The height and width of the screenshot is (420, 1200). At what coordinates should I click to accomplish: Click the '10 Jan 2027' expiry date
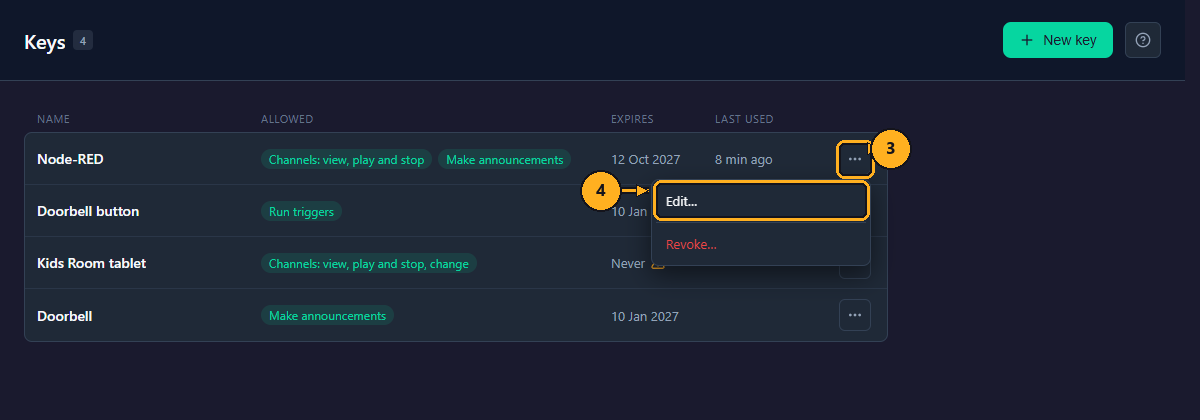pyautogui.click(x=645, y=316)
